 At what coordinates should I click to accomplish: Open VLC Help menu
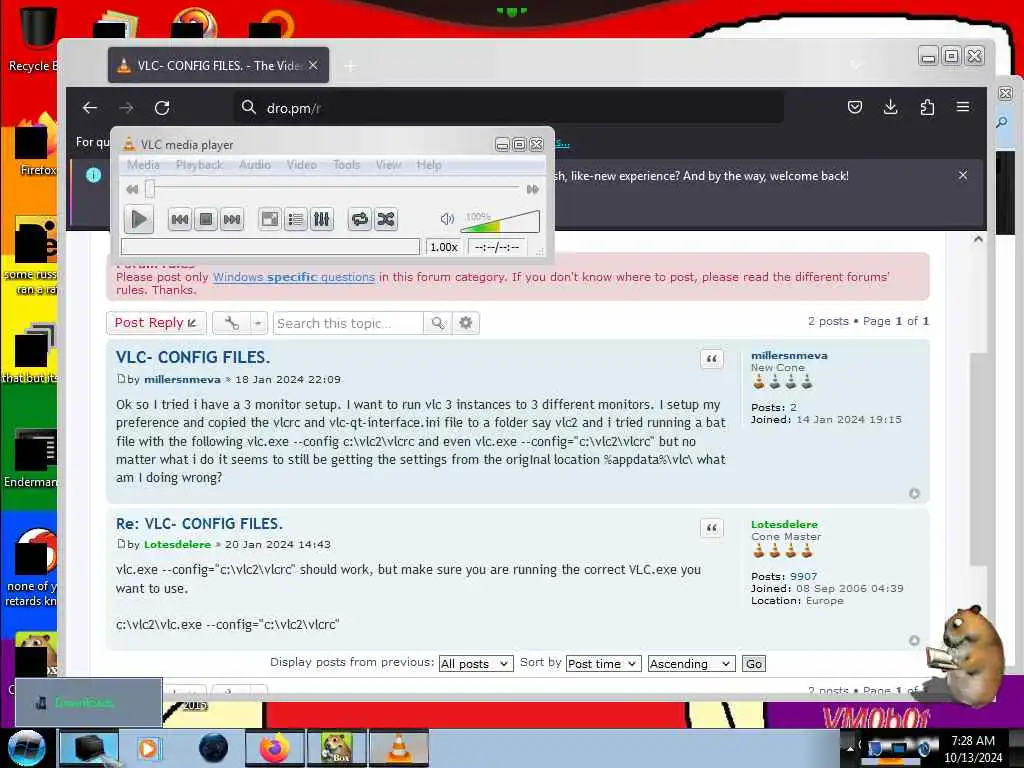coord(429,165)
